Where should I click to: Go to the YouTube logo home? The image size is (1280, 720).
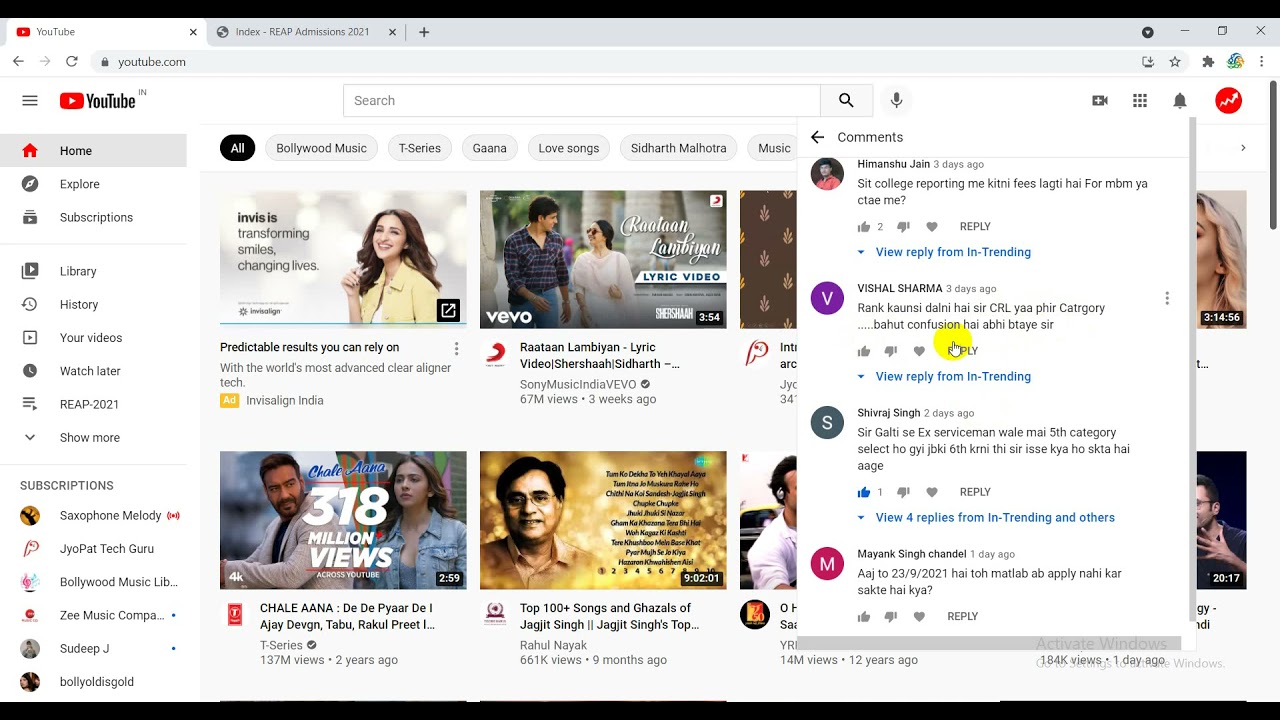pos(98,100)
